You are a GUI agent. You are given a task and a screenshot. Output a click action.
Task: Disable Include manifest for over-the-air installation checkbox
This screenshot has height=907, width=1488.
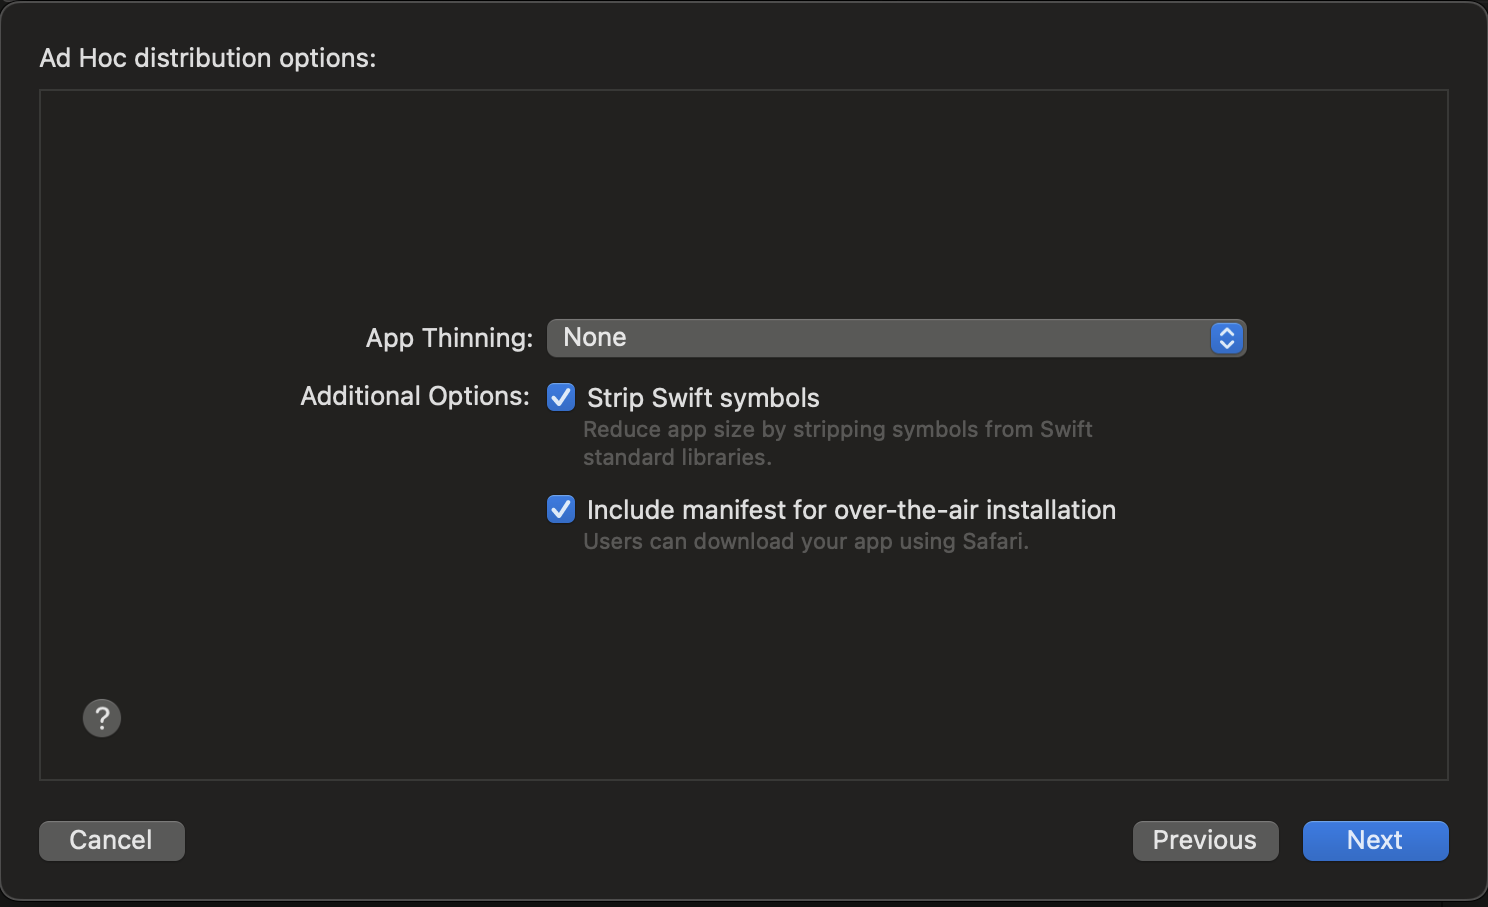point(561,510)
